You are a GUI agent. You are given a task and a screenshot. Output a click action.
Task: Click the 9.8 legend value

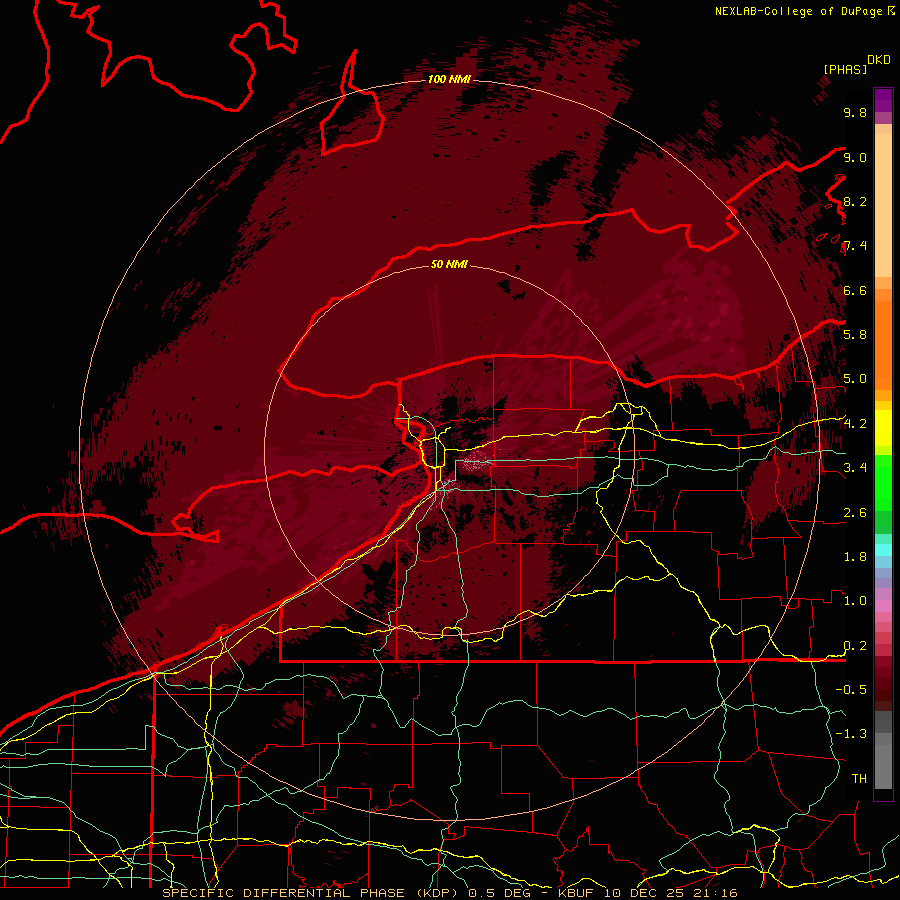click(x=855, y=112)
